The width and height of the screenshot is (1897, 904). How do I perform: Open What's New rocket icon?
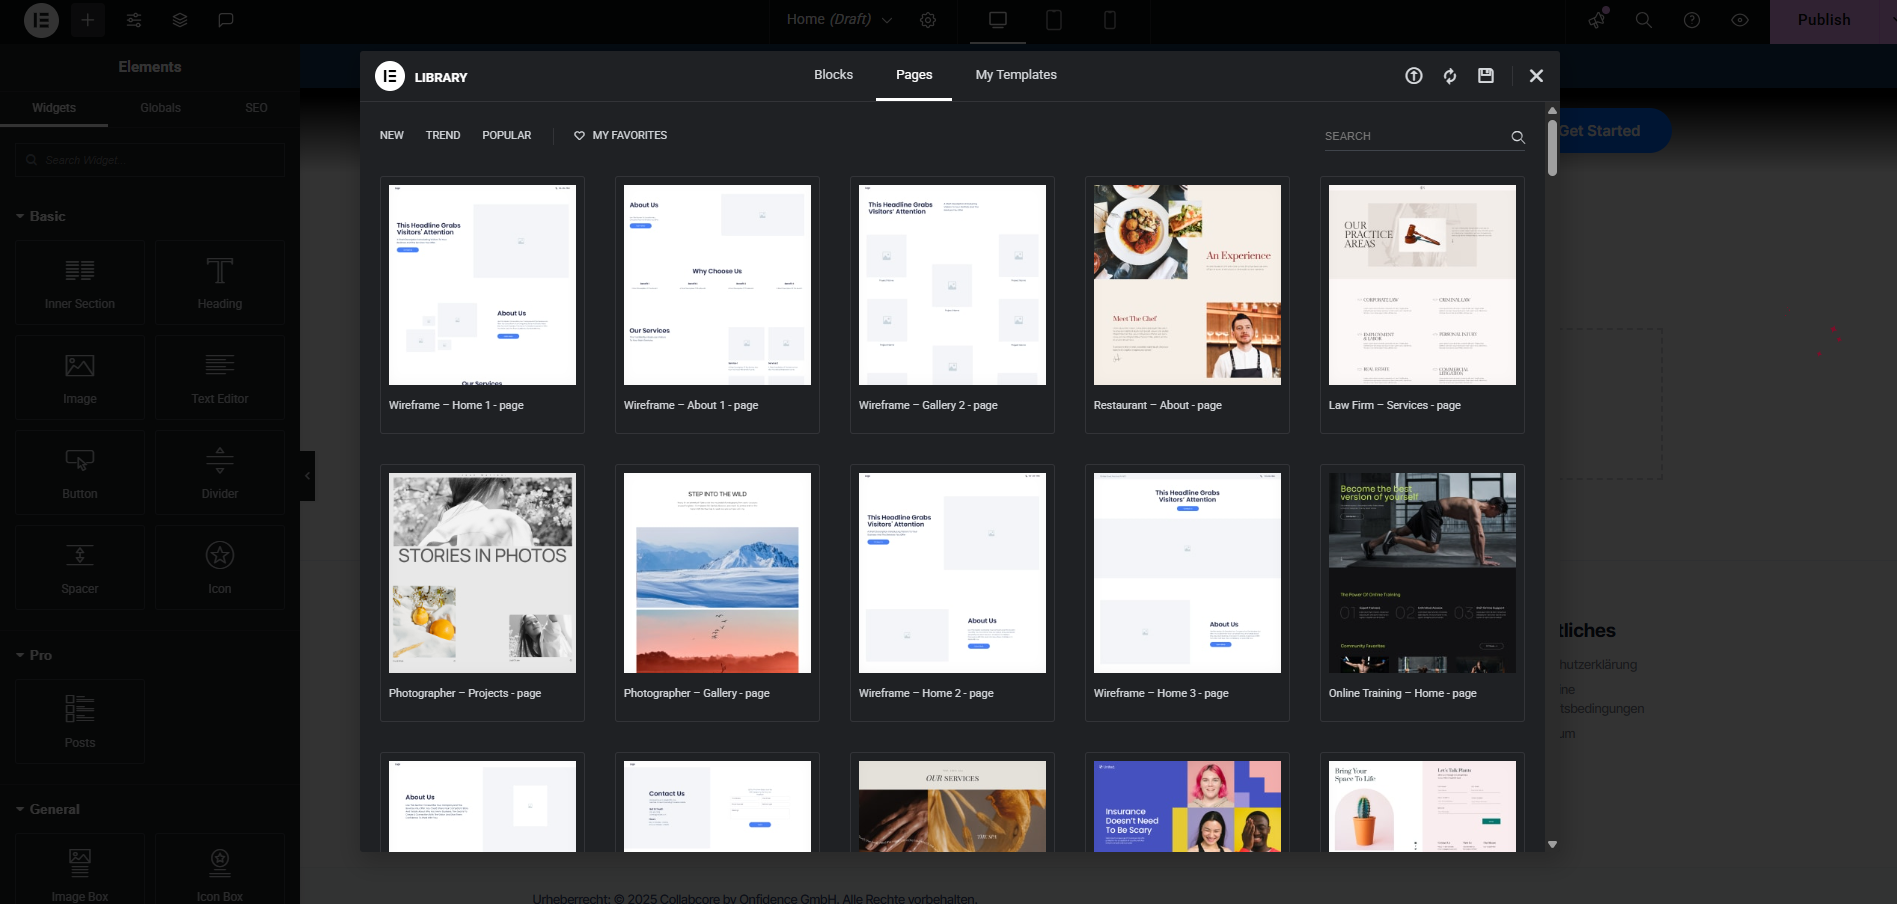pos(1597,20)
